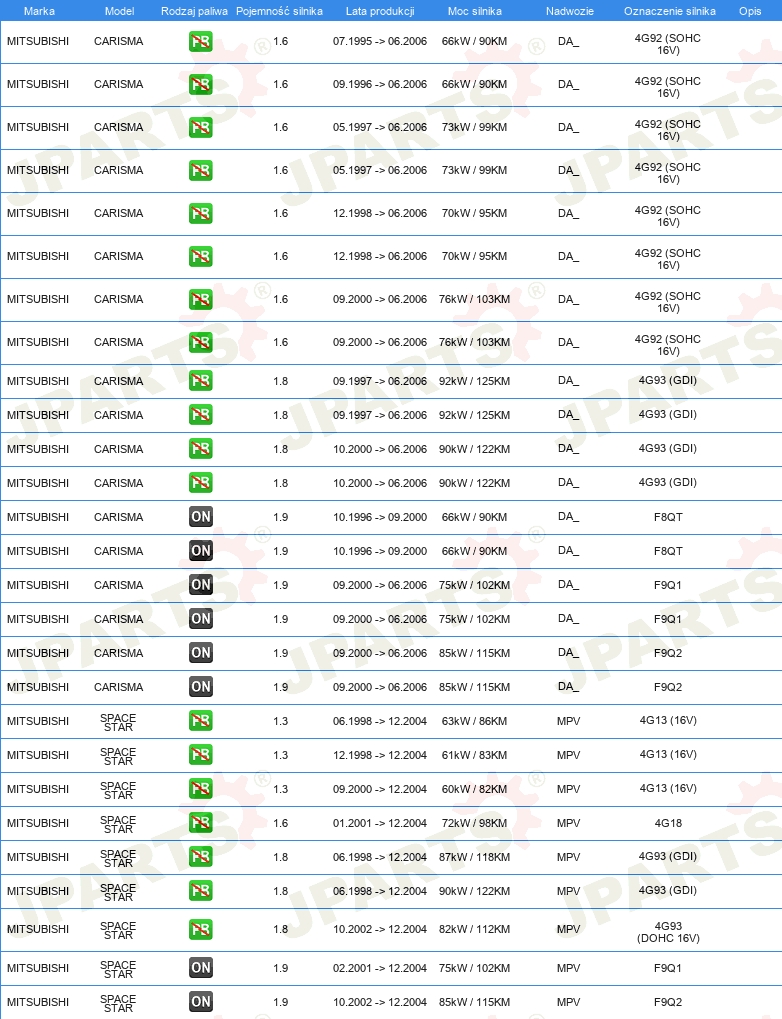Click the Lata produkcji column header
The width and height of the screenshot is (782, 1019).
[x=380, y=11]
